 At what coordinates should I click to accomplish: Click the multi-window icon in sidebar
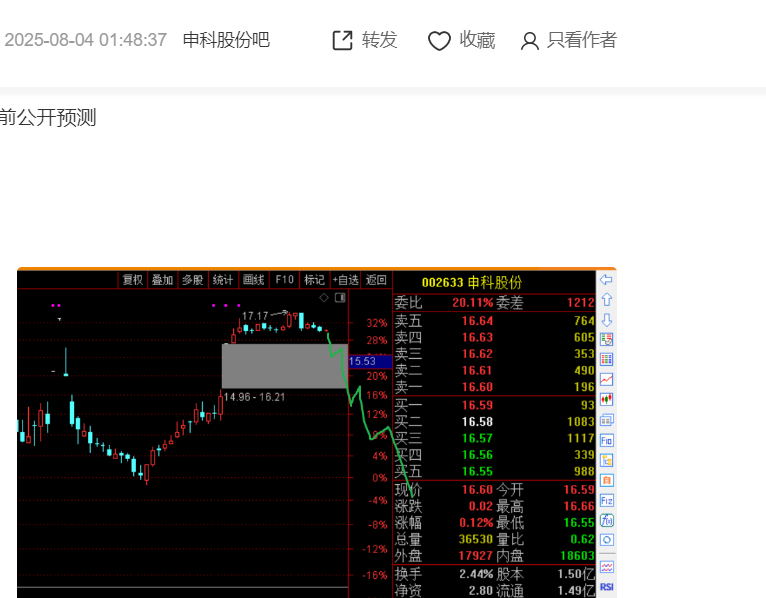[x=606, y=420]
